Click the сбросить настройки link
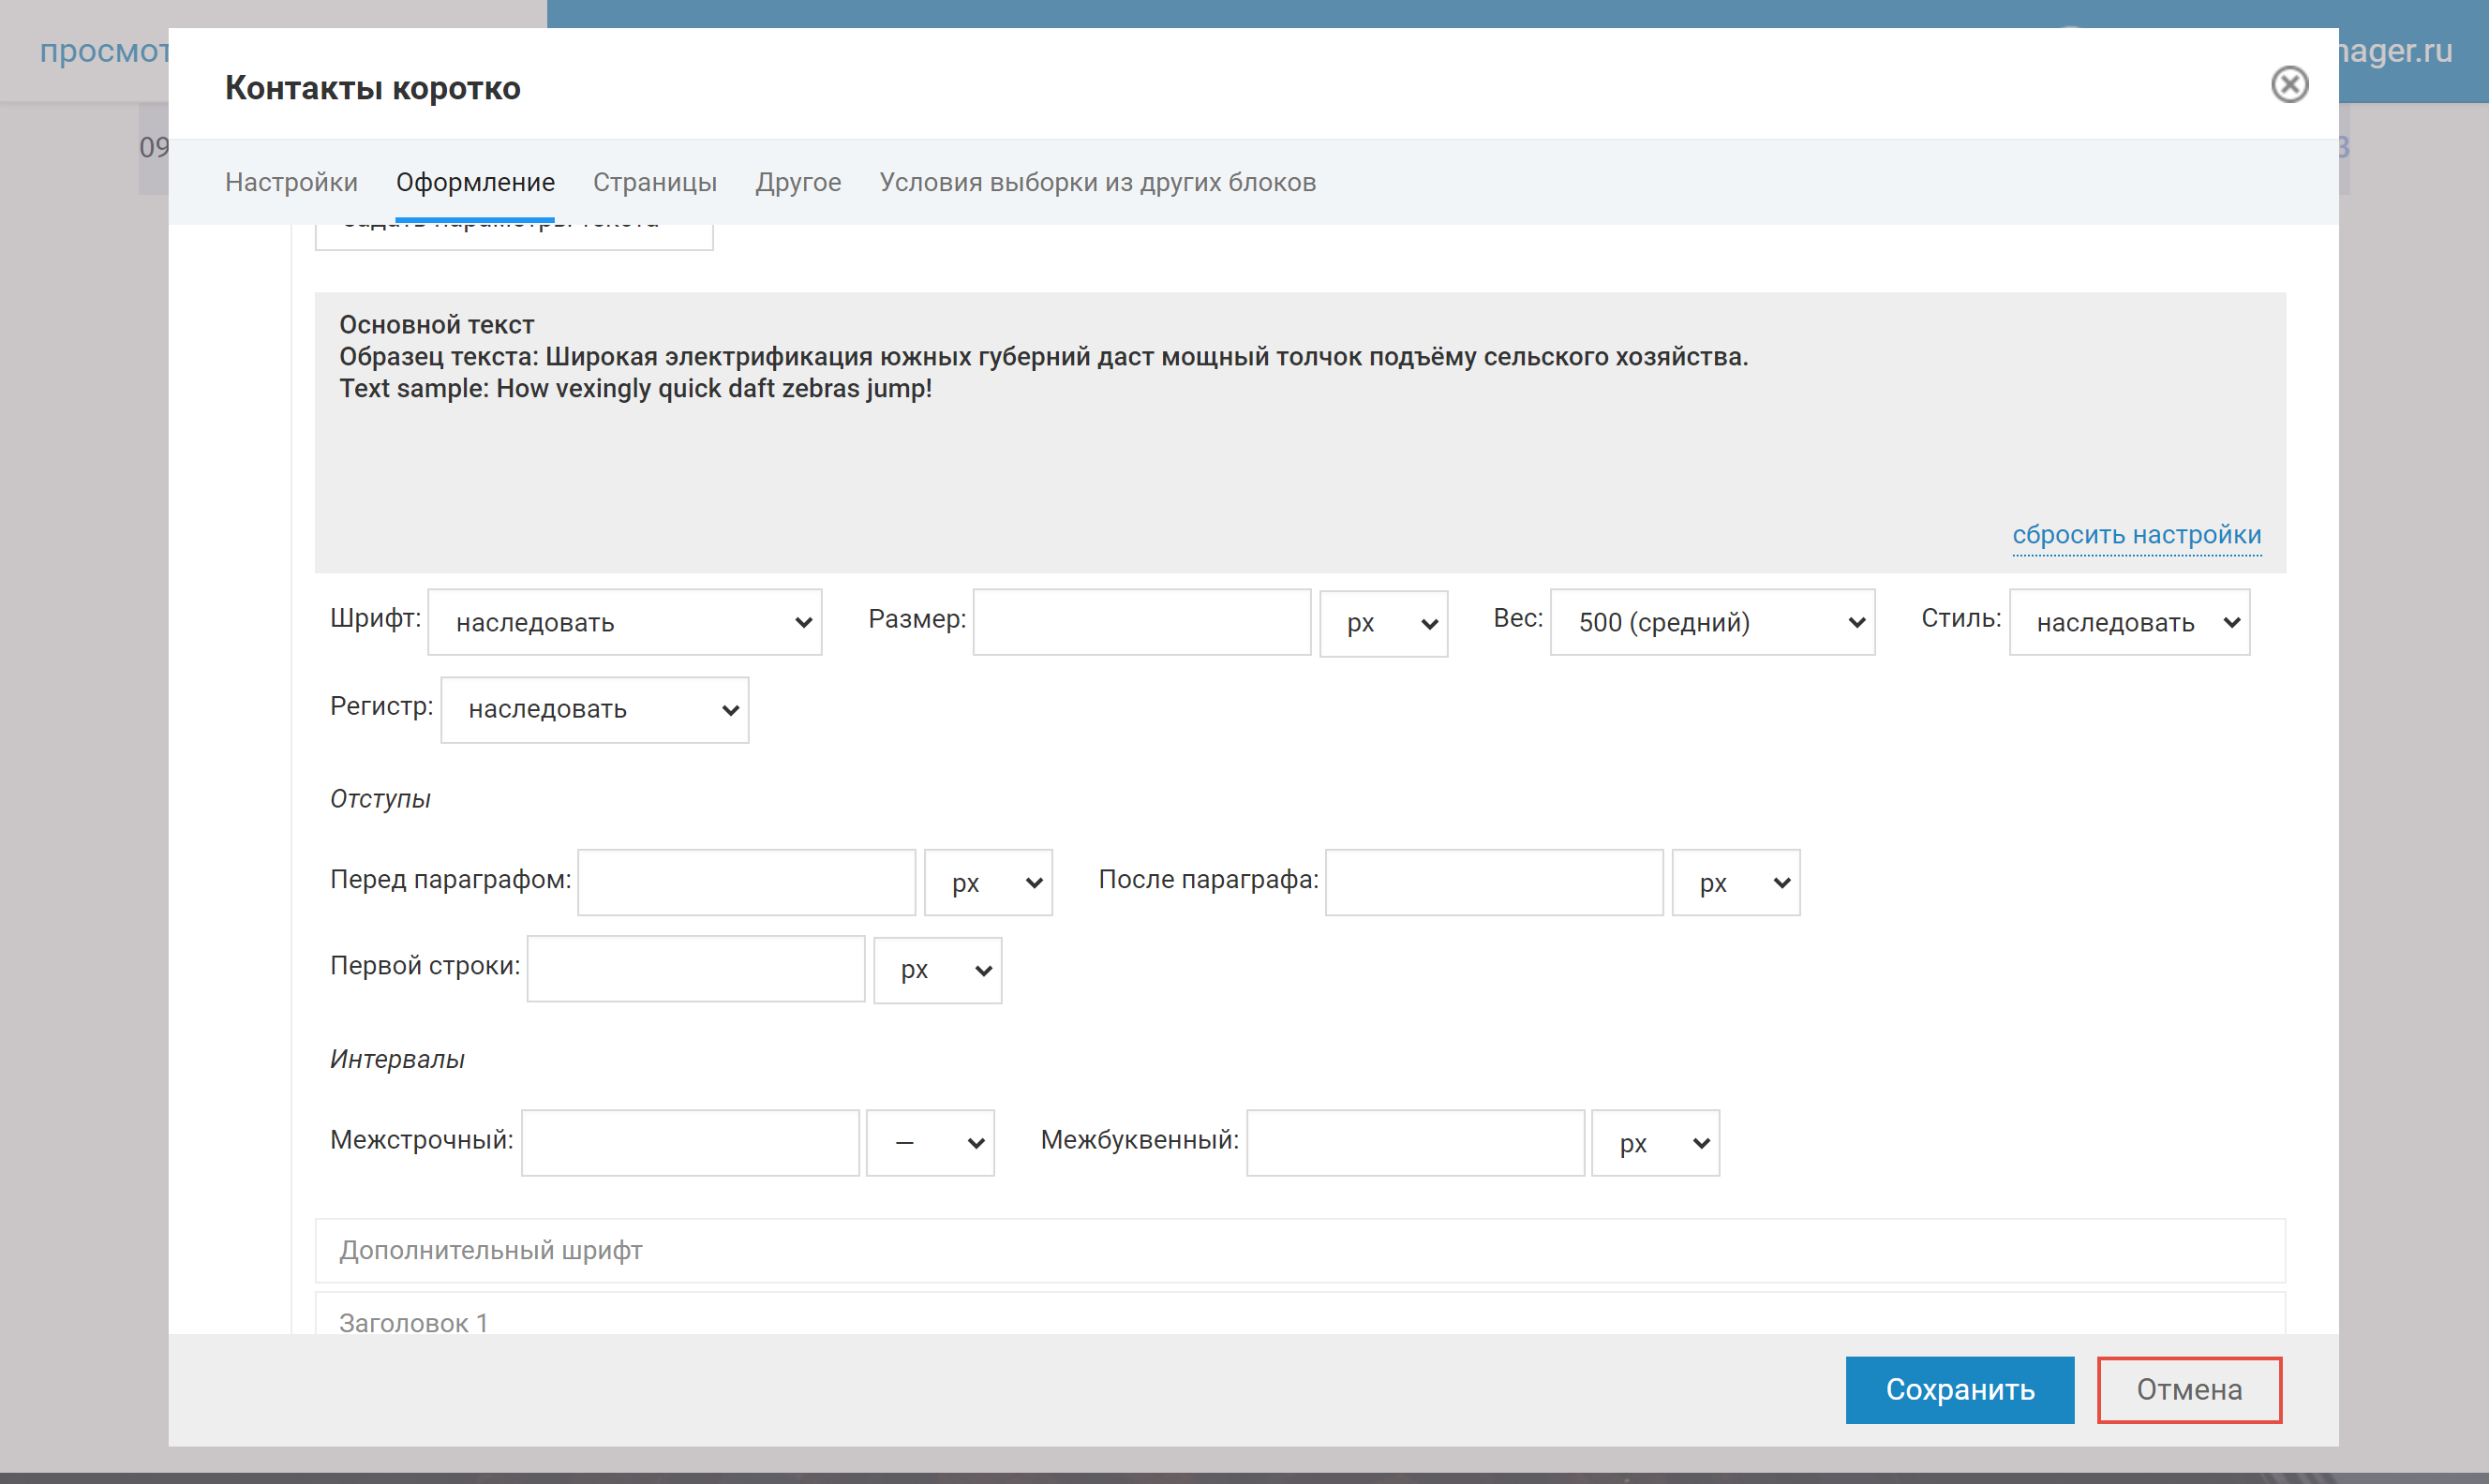The image size is (2489, 1484). 2136,535
